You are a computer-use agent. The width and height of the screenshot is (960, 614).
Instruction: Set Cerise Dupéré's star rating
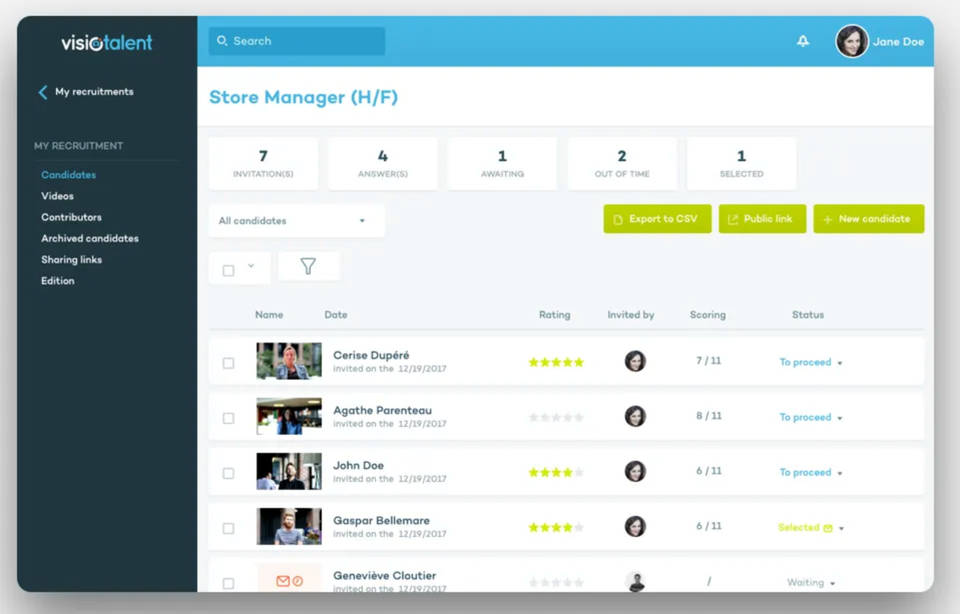[556, 362]
